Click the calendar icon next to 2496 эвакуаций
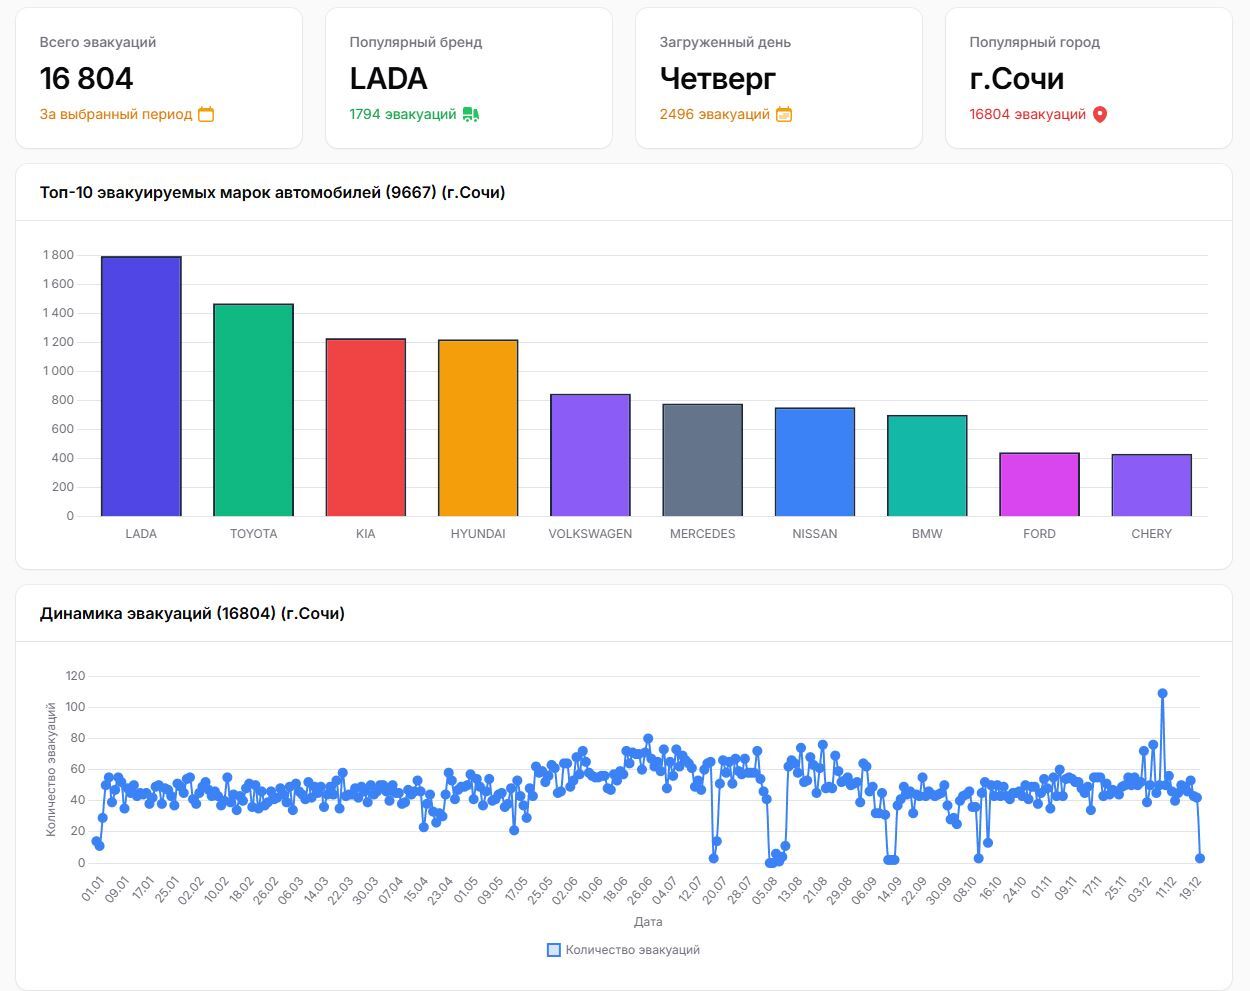 pos(784,114)
